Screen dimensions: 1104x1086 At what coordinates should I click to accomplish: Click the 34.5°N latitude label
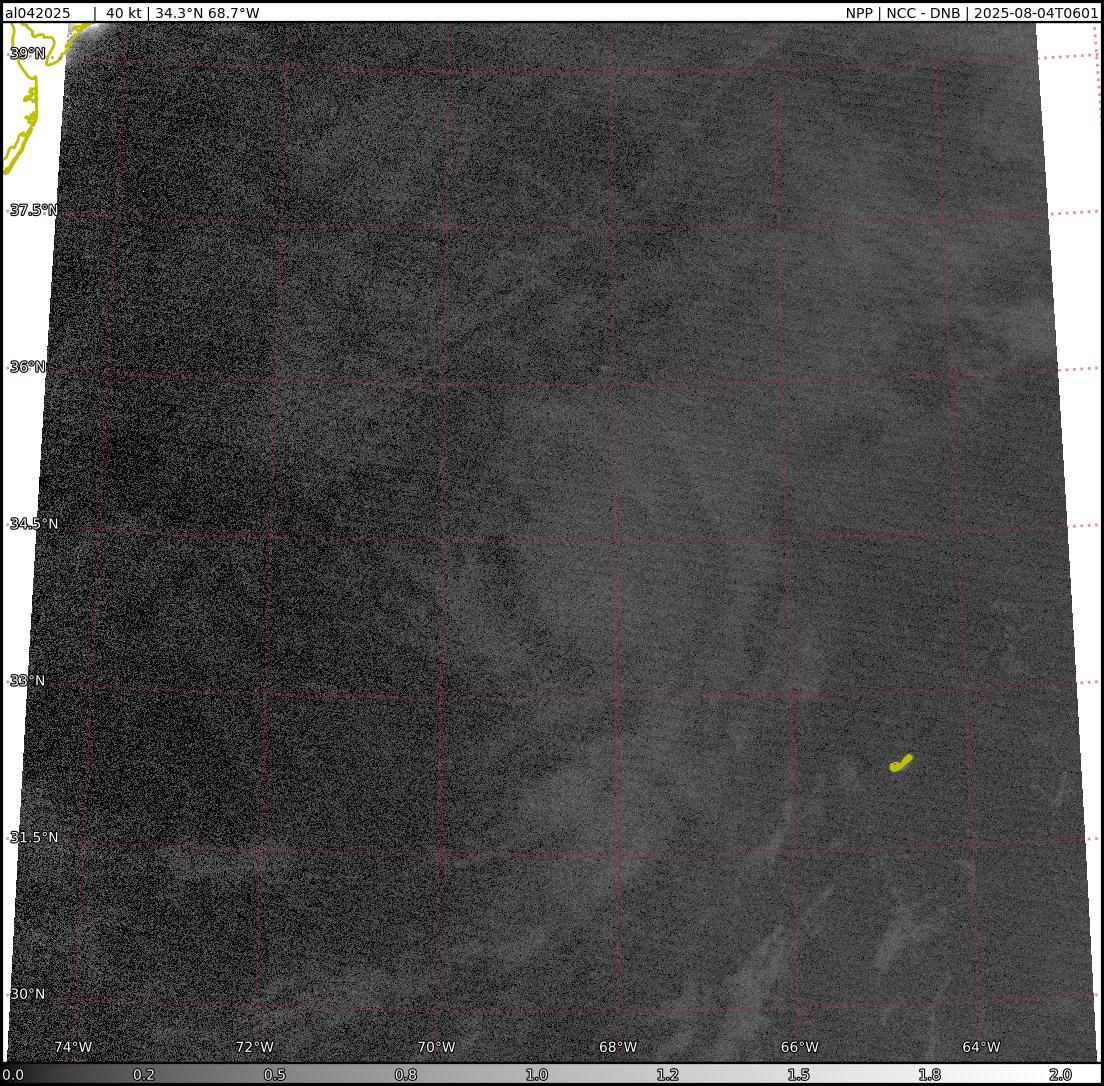click(x=33, y=524)
